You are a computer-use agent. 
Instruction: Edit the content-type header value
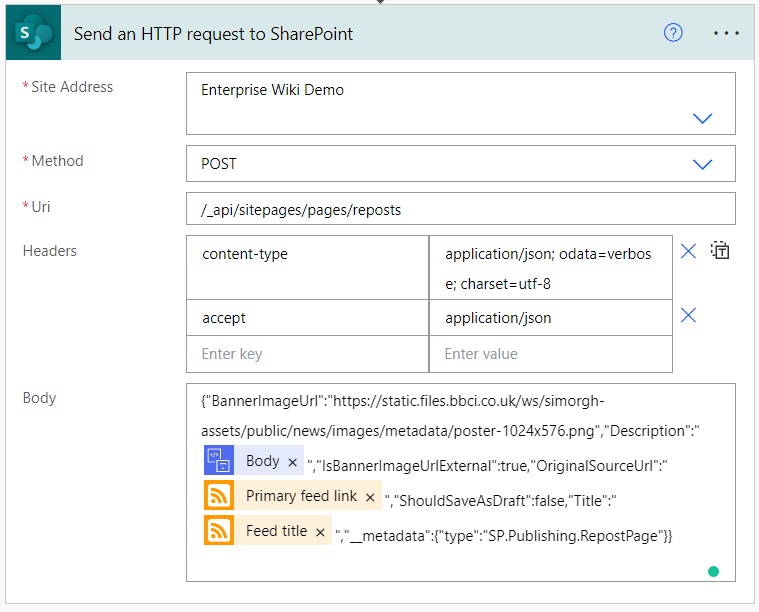point(550,267)
